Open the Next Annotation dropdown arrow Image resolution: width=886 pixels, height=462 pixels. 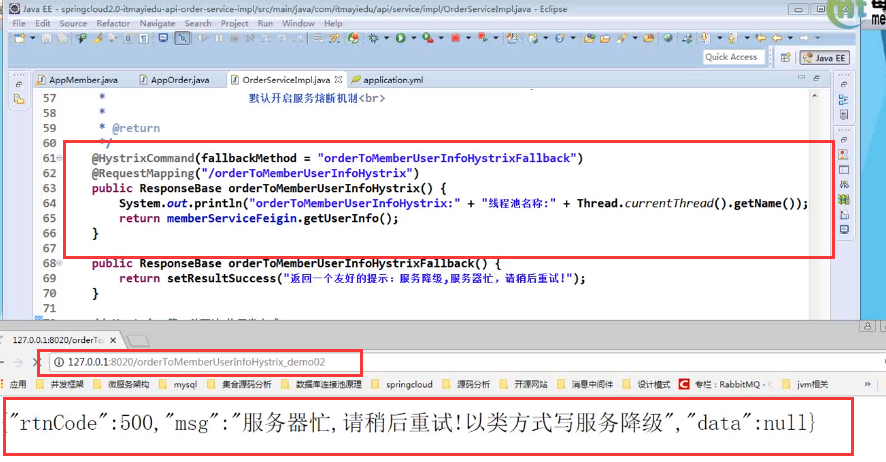click(x=719, y=38)
